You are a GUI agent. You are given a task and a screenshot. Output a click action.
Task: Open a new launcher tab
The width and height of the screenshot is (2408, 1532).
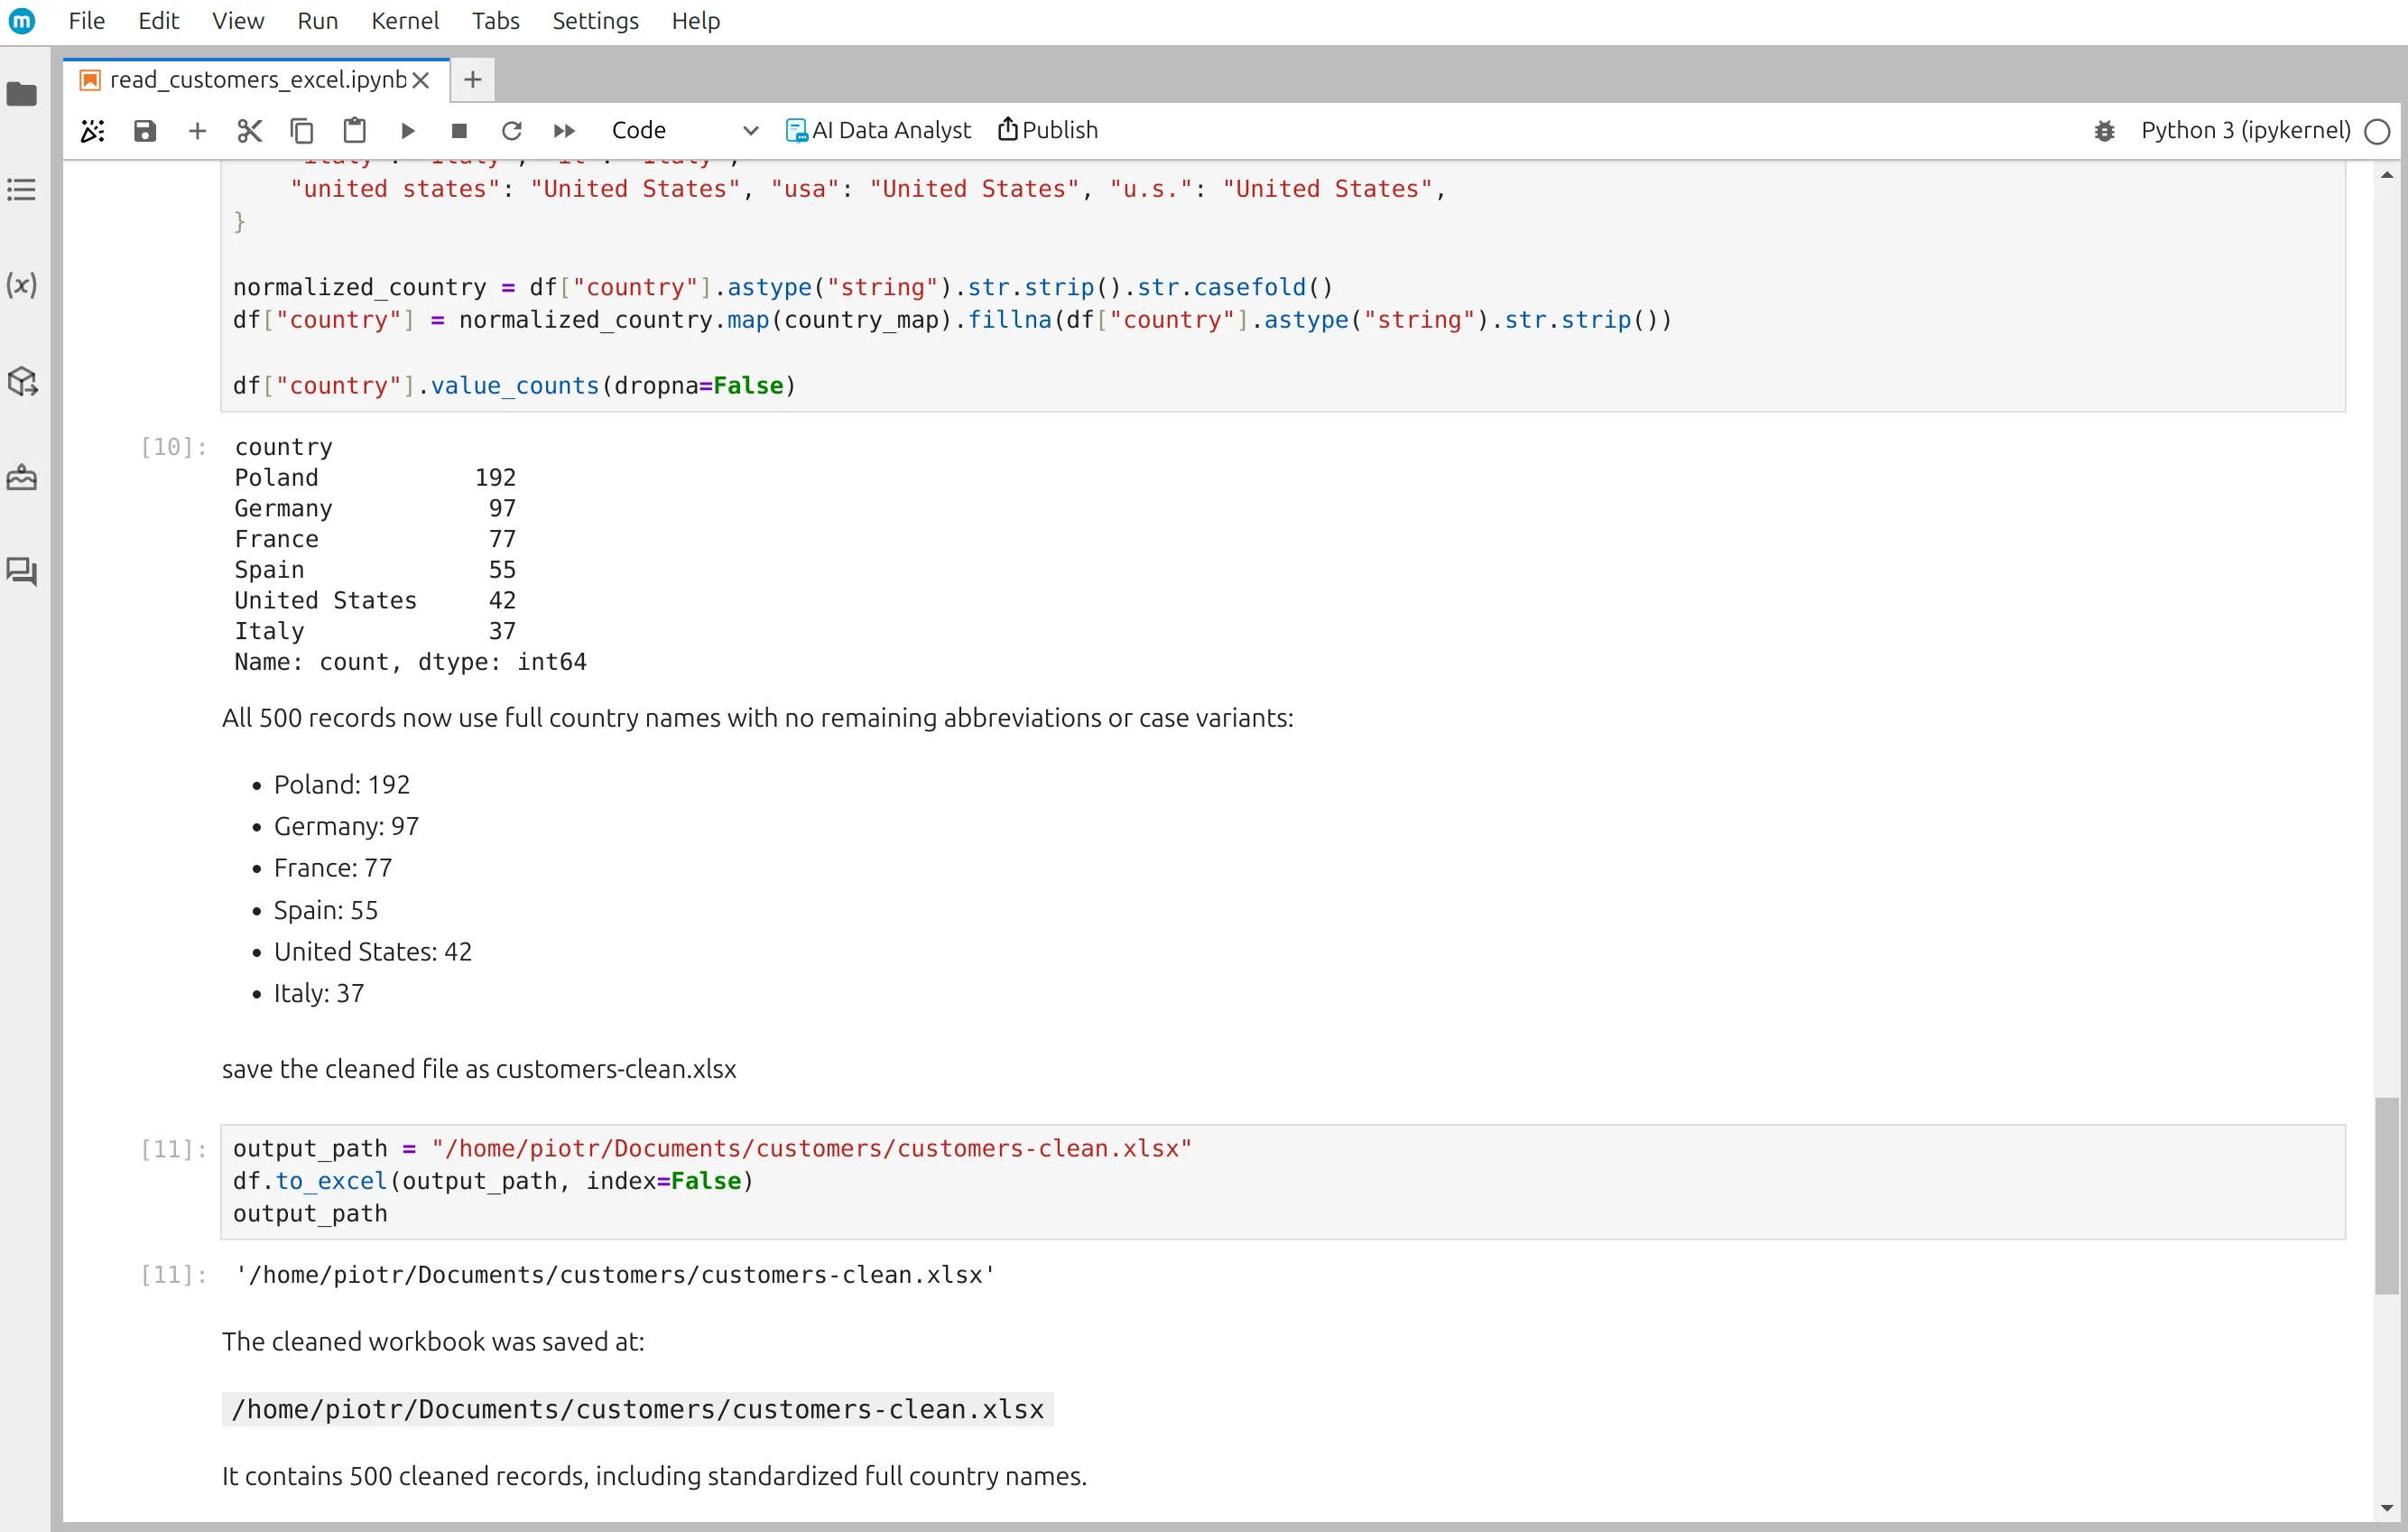coord(473,80)
